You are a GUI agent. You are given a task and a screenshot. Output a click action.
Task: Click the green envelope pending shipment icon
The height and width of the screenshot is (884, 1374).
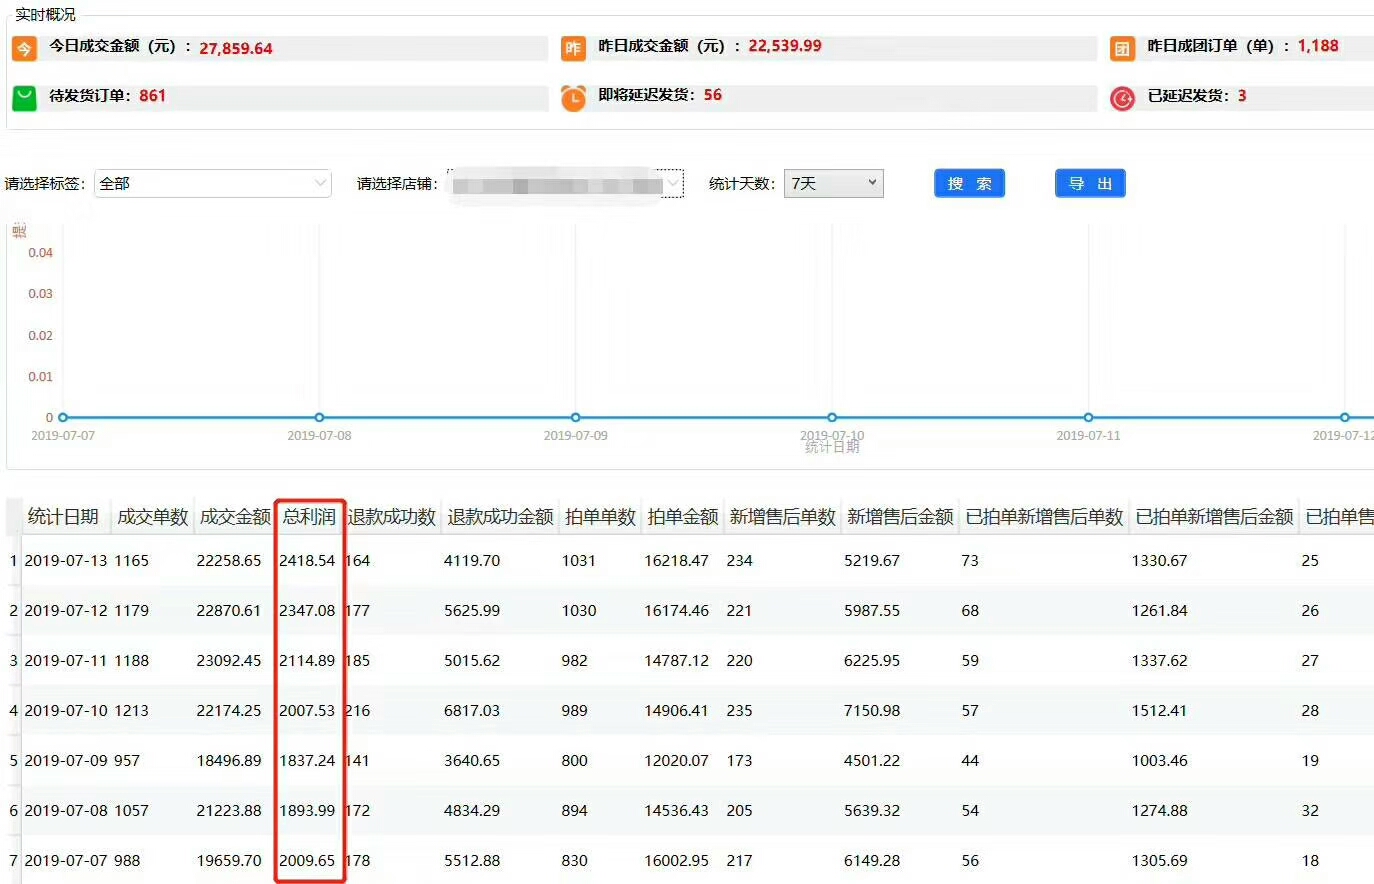(23, 97)
